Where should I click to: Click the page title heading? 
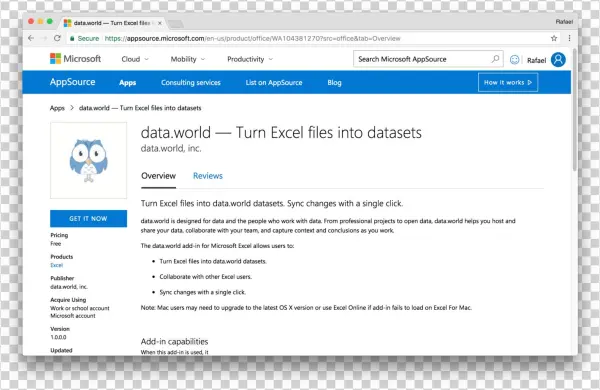(x=281, y=133)
